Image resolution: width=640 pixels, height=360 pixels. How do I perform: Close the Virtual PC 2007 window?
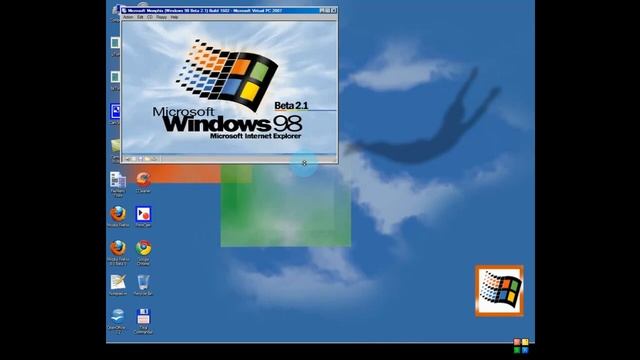point(334,11)
